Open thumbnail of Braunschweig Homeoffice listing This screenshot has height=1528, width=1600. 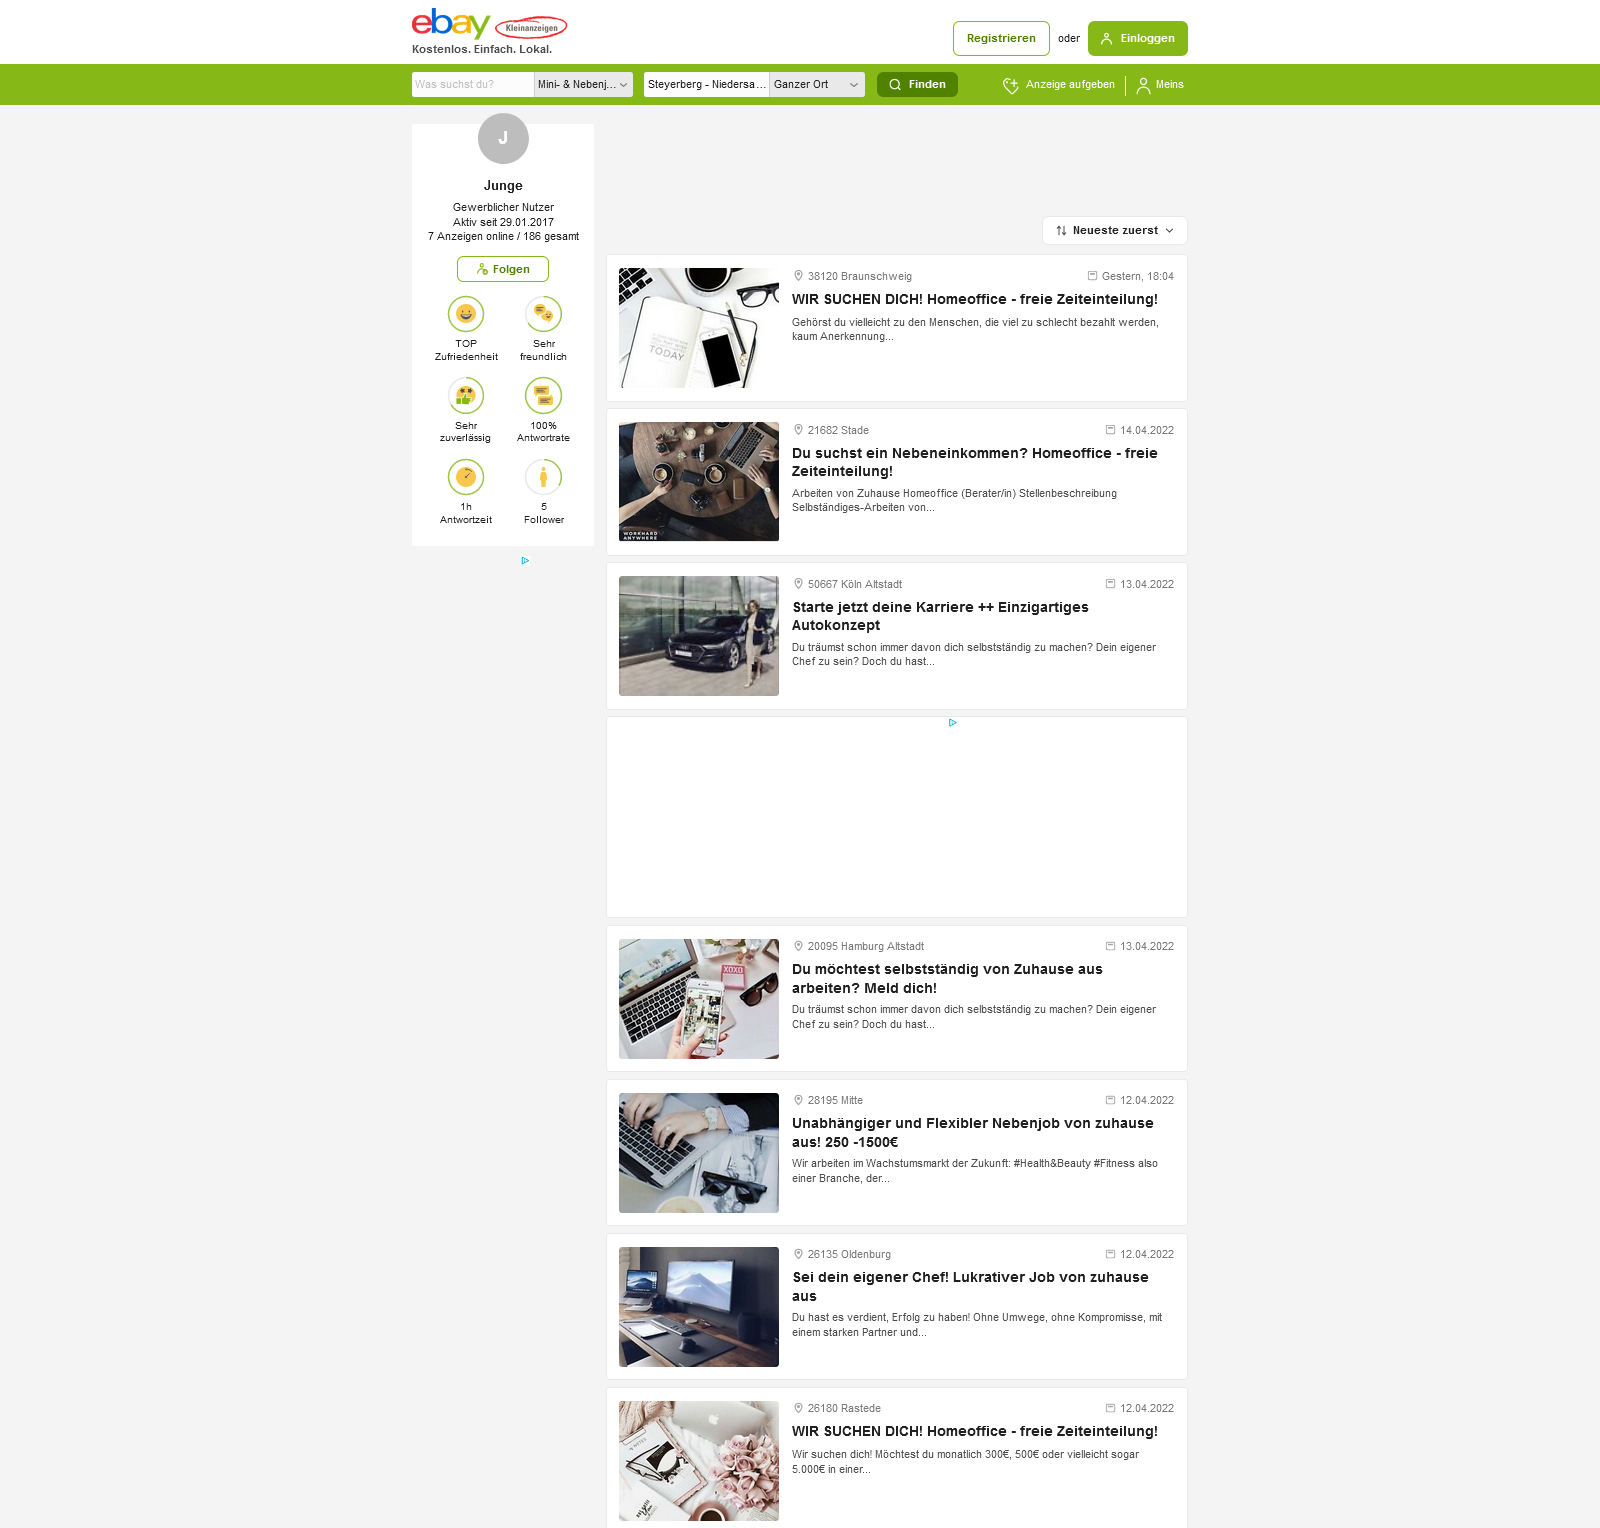(699, 328)
